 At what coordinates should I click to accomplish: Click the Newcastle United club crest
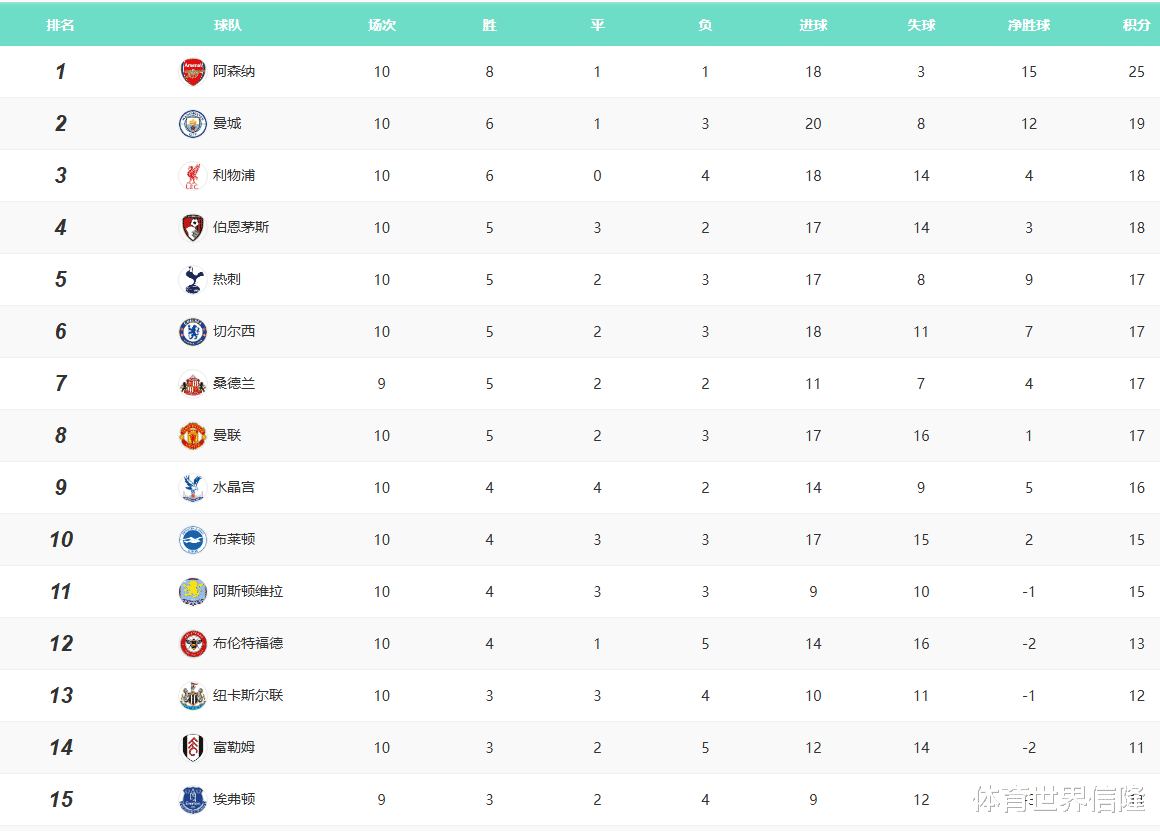click(193, 696)
